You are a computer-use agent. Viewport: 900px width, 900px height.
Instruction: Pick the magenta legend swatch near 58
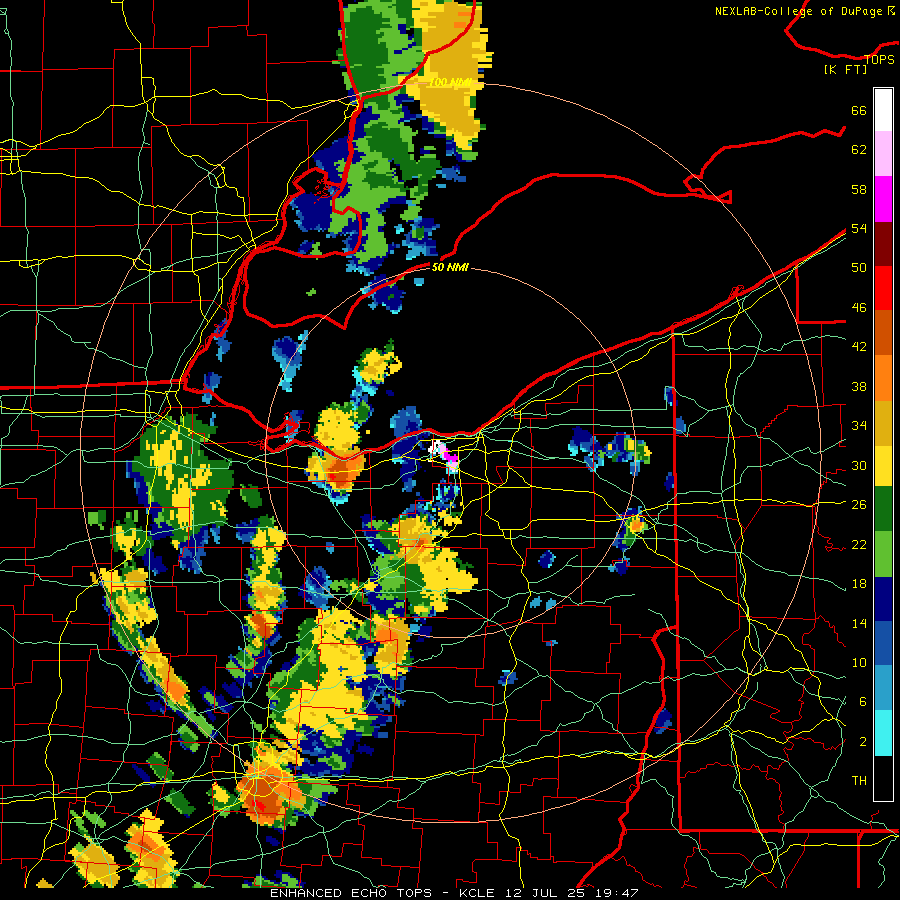tap(883, 198)
